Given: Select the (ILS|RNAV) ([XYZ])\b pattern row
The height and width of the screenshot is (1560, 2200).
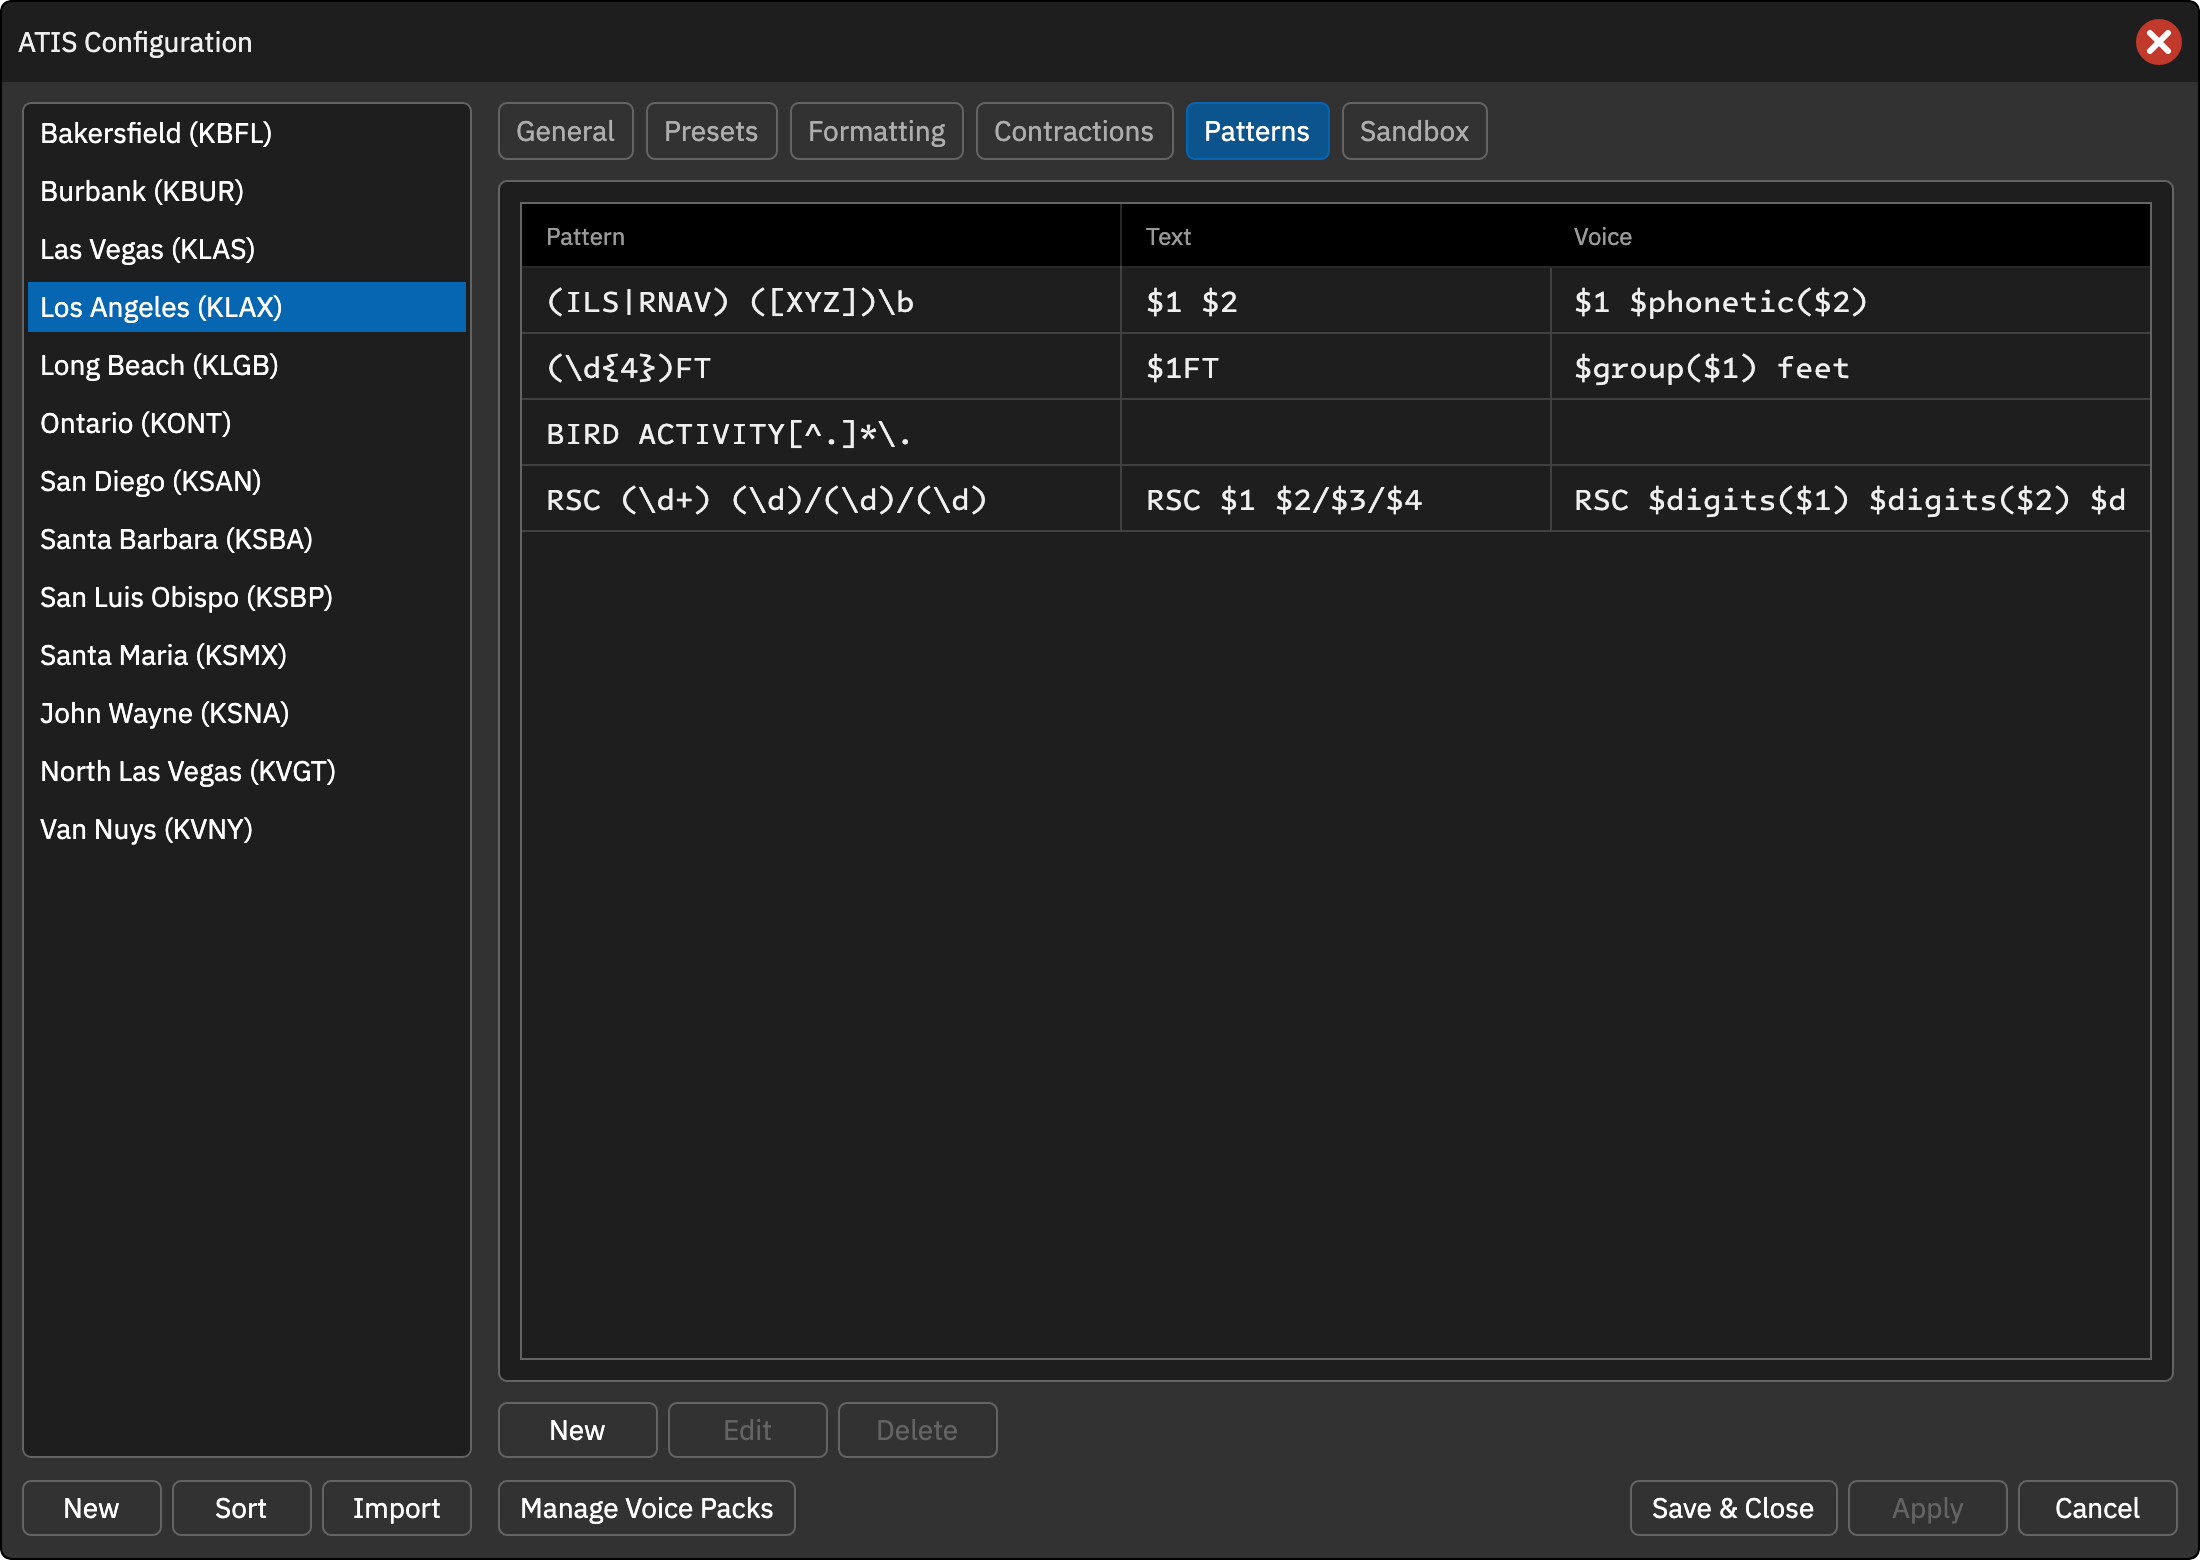Looking at the screenshot, I should click(1336, 301).
